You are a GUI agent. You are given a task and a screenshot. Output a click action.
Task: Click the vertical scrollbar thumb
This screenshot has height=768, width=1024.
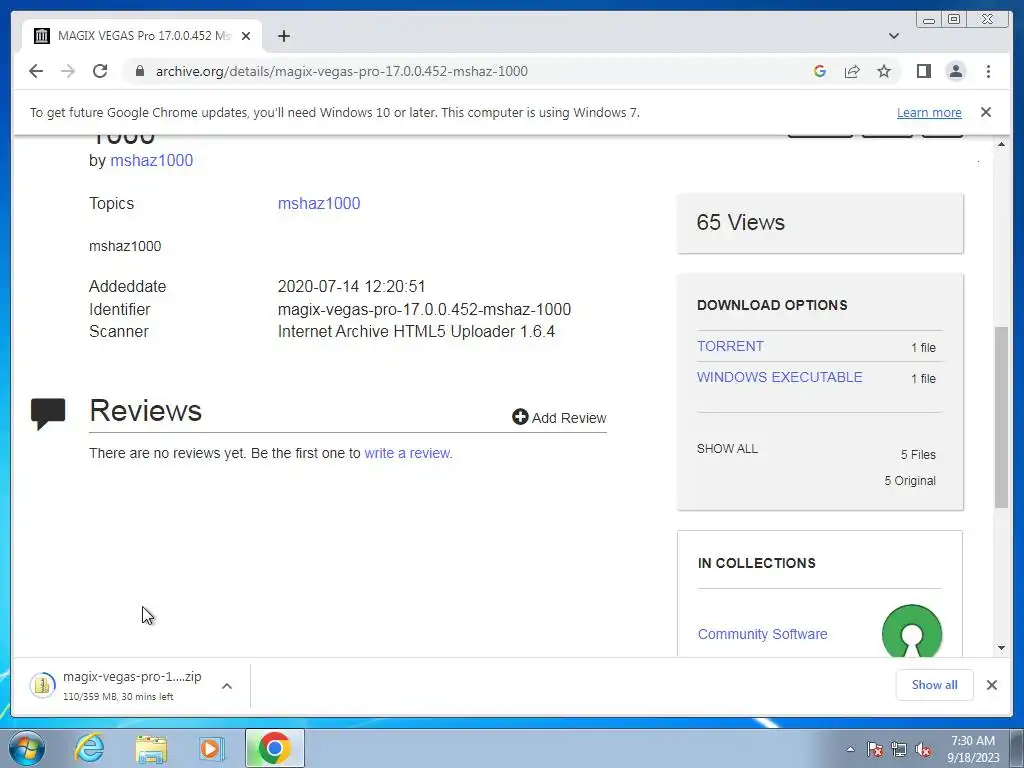[1001, 417]
